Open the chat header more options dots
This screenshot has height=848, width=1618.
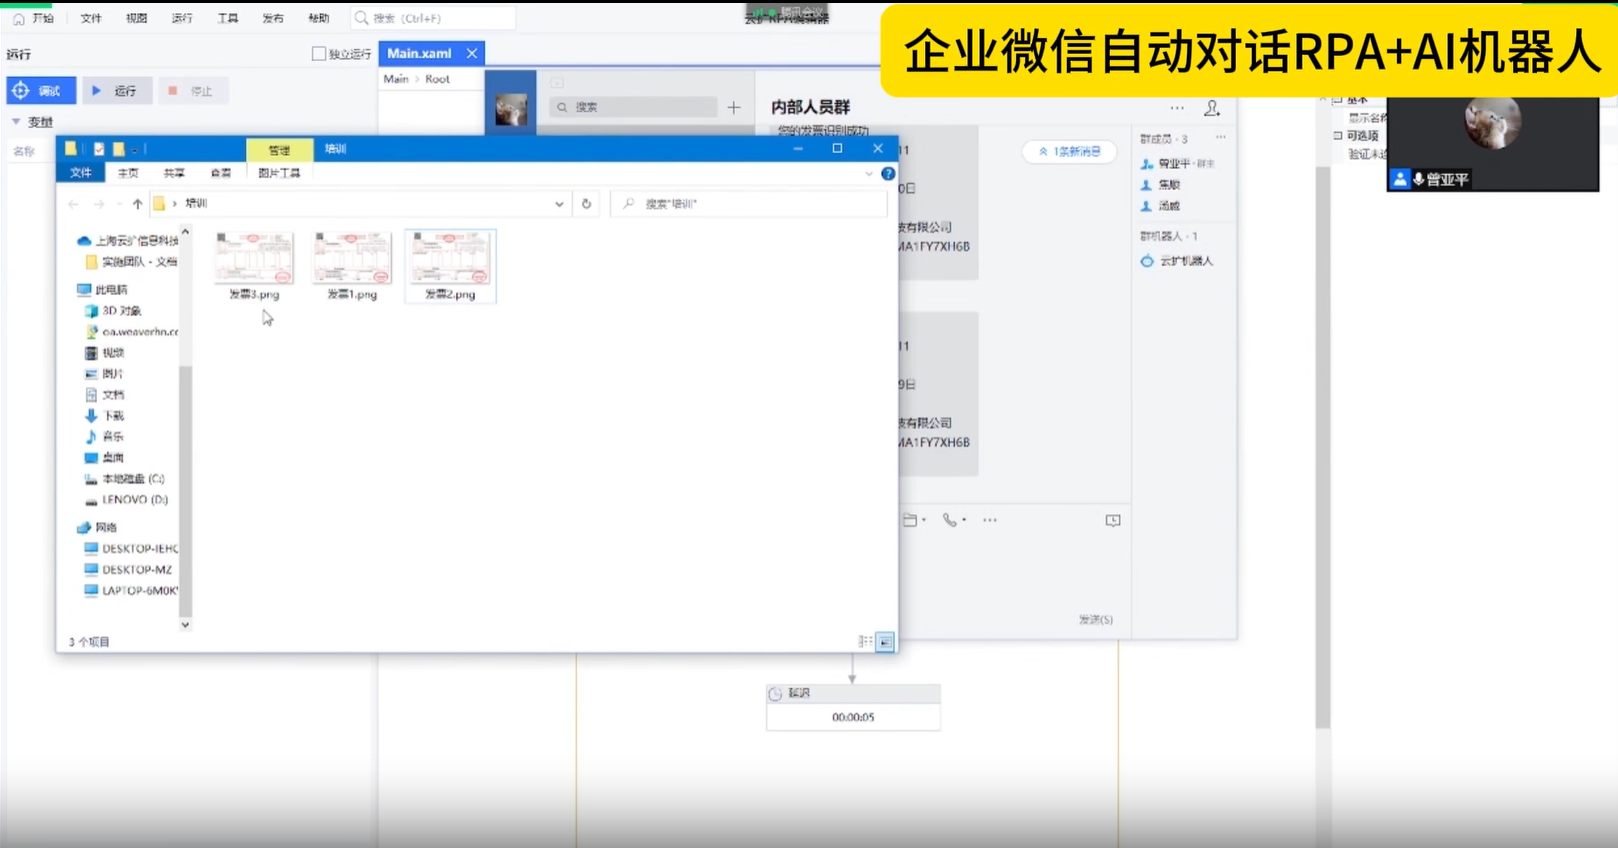[x=1177, y=108]
